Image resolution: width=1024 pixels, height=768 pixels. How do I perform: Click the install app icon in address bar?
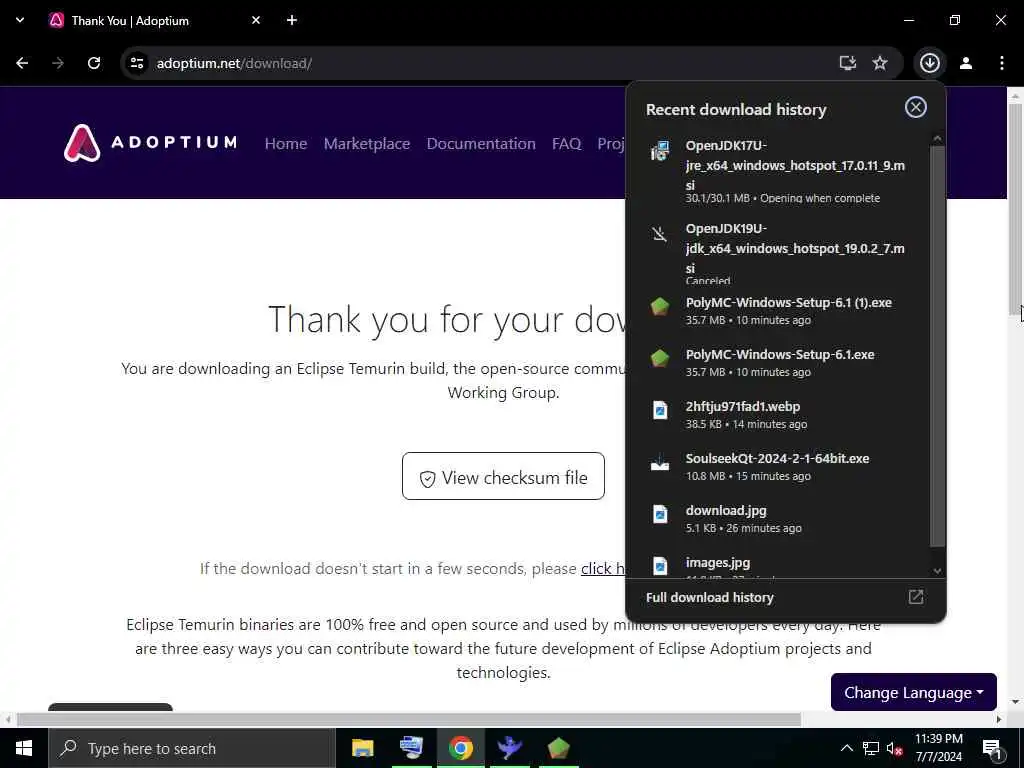click(x=848, y=63)
